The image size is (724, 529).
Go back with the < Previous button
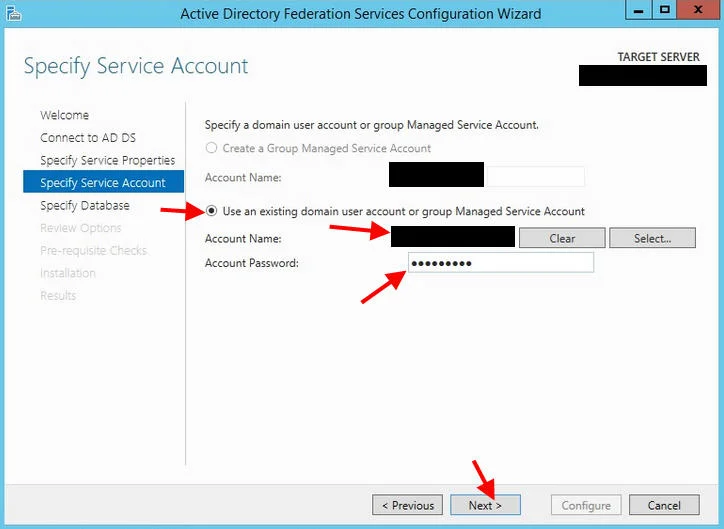click(x=407, y=505)
